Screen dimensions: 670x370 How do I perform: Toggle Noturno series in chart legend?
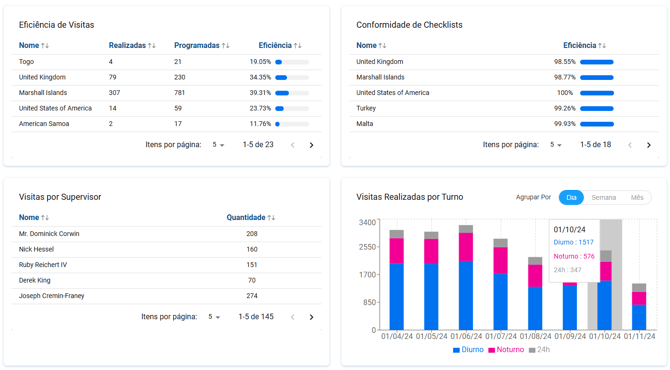tap(506, 350)
